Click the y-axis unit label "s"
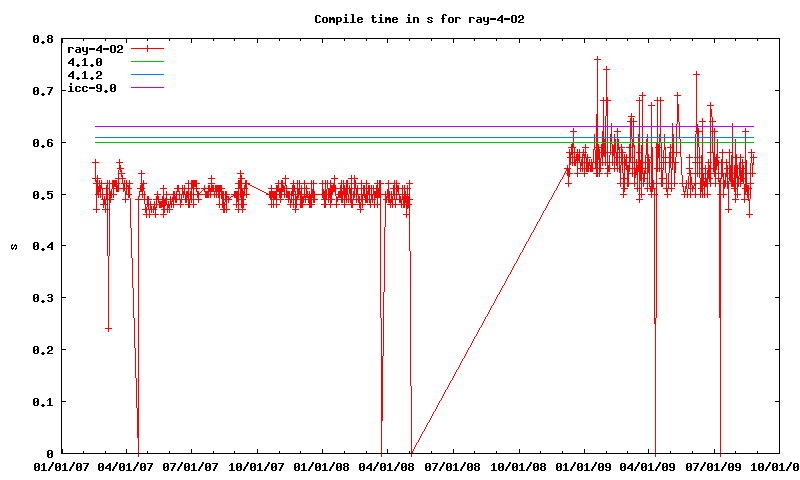800x480 pixels. click(12, 246)
